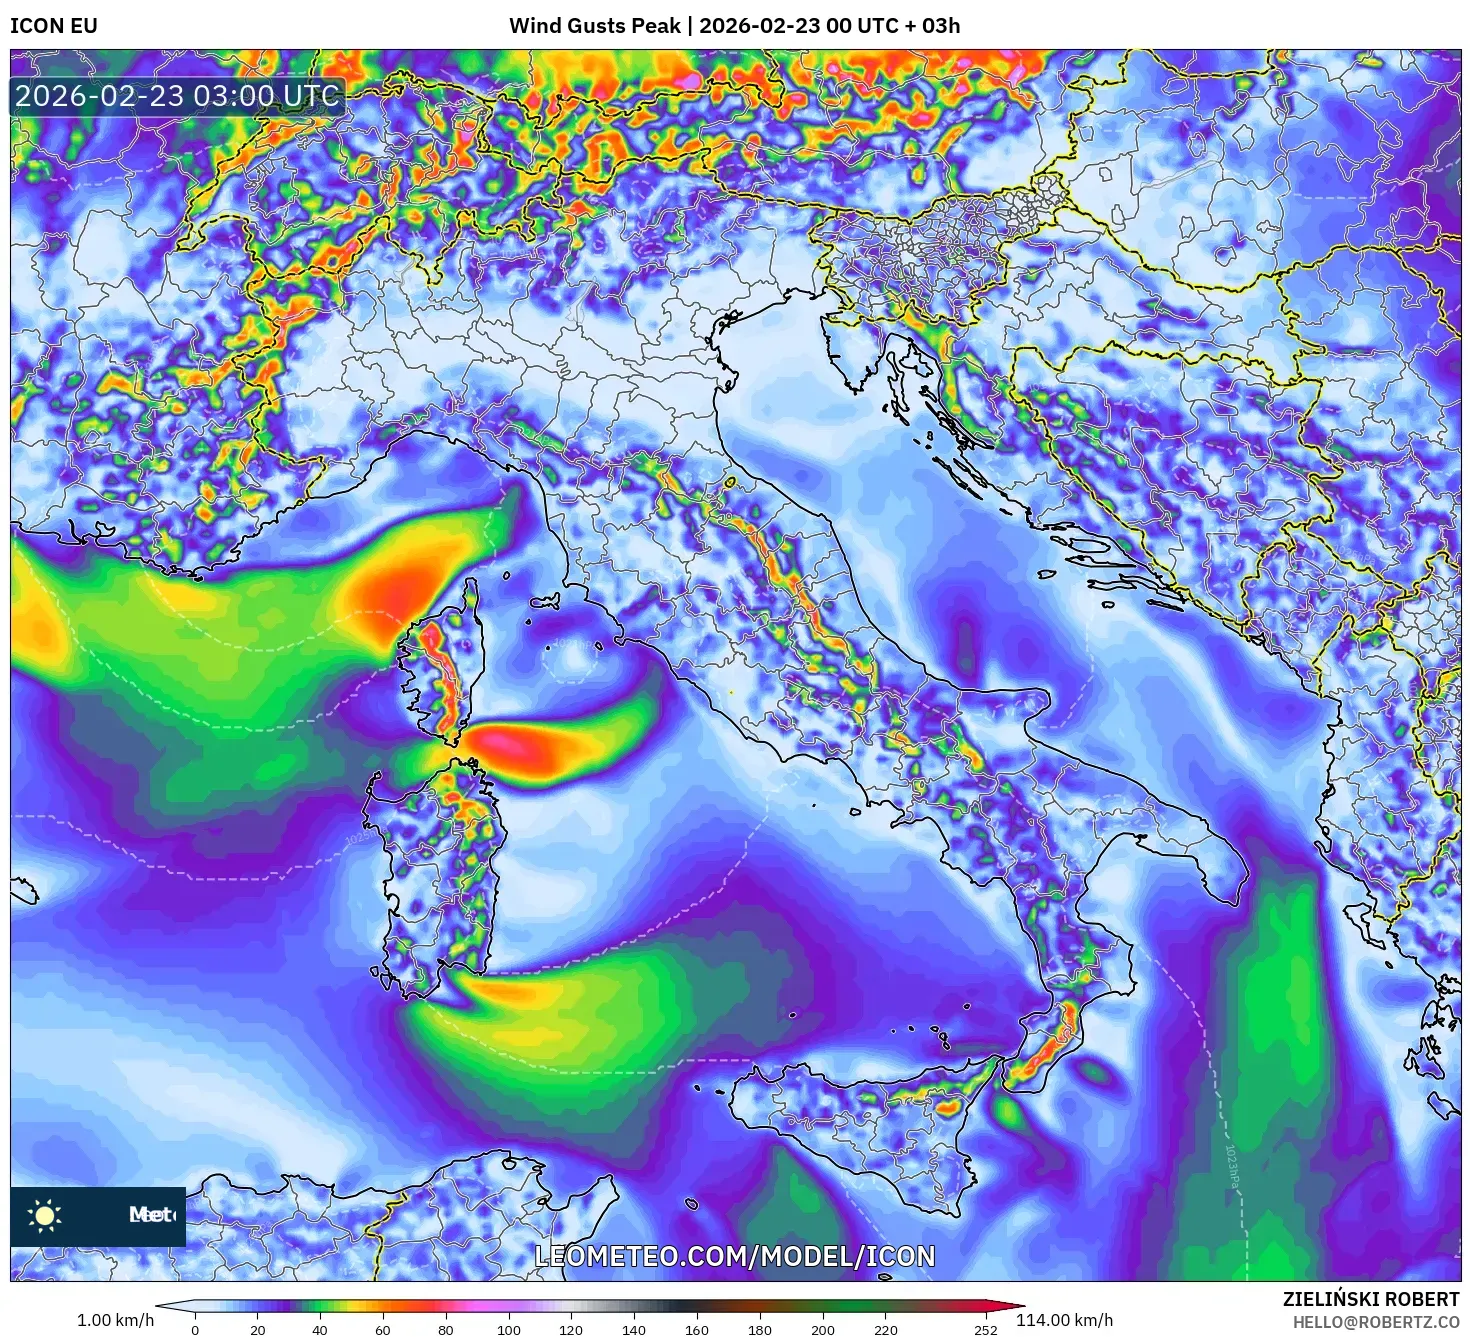Click the 114.00 km/h maximum value label
The height and width of the screenshot is (1337, 1470).
pyautogui.click(x=1064, y=1320)
